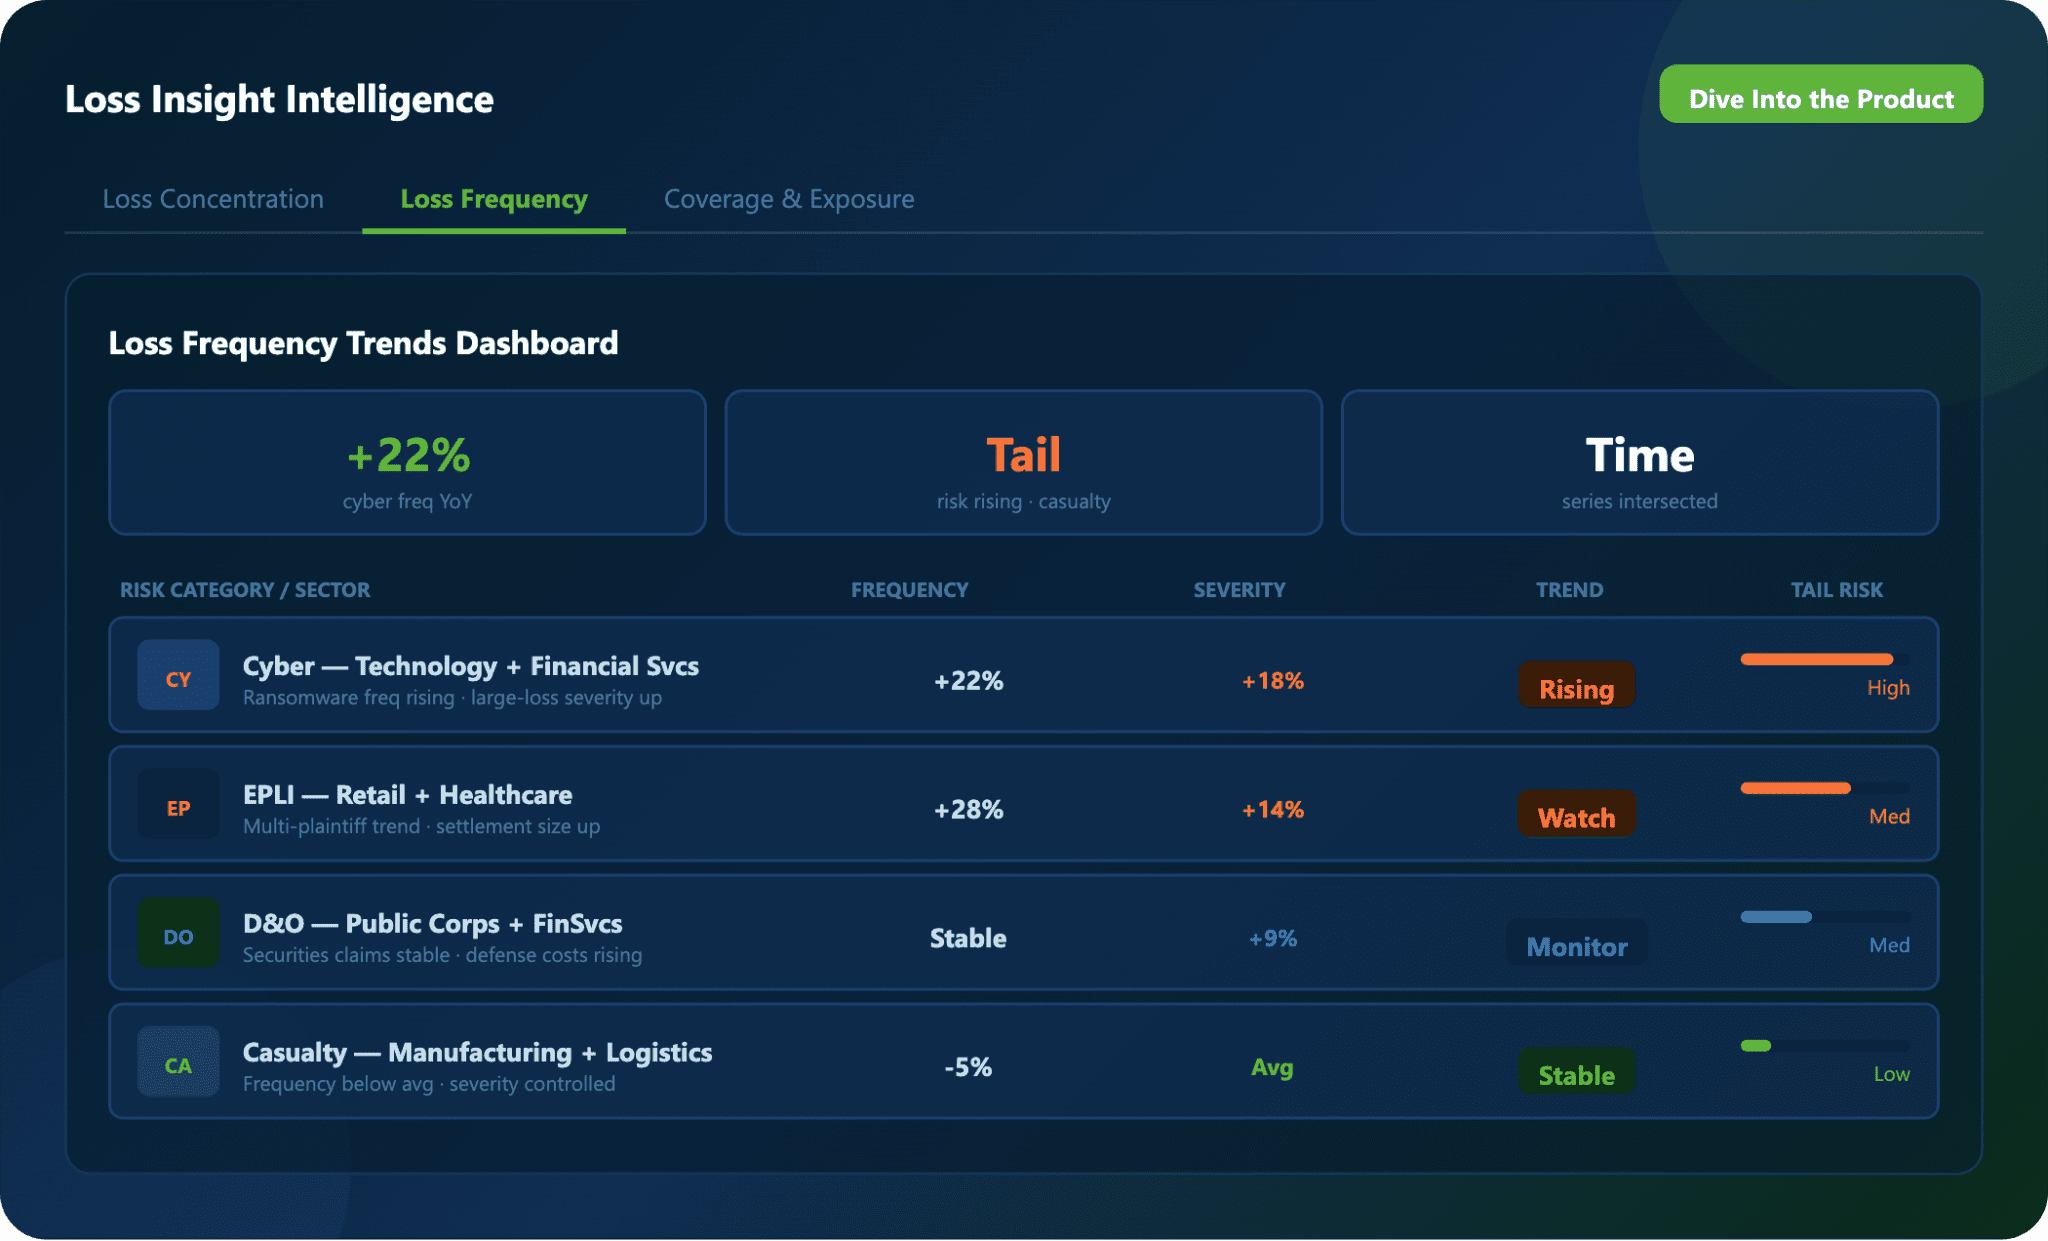Open the Tail risk rising card
This screenshot has height=1241, width=2048.
tap(1023, 463)
